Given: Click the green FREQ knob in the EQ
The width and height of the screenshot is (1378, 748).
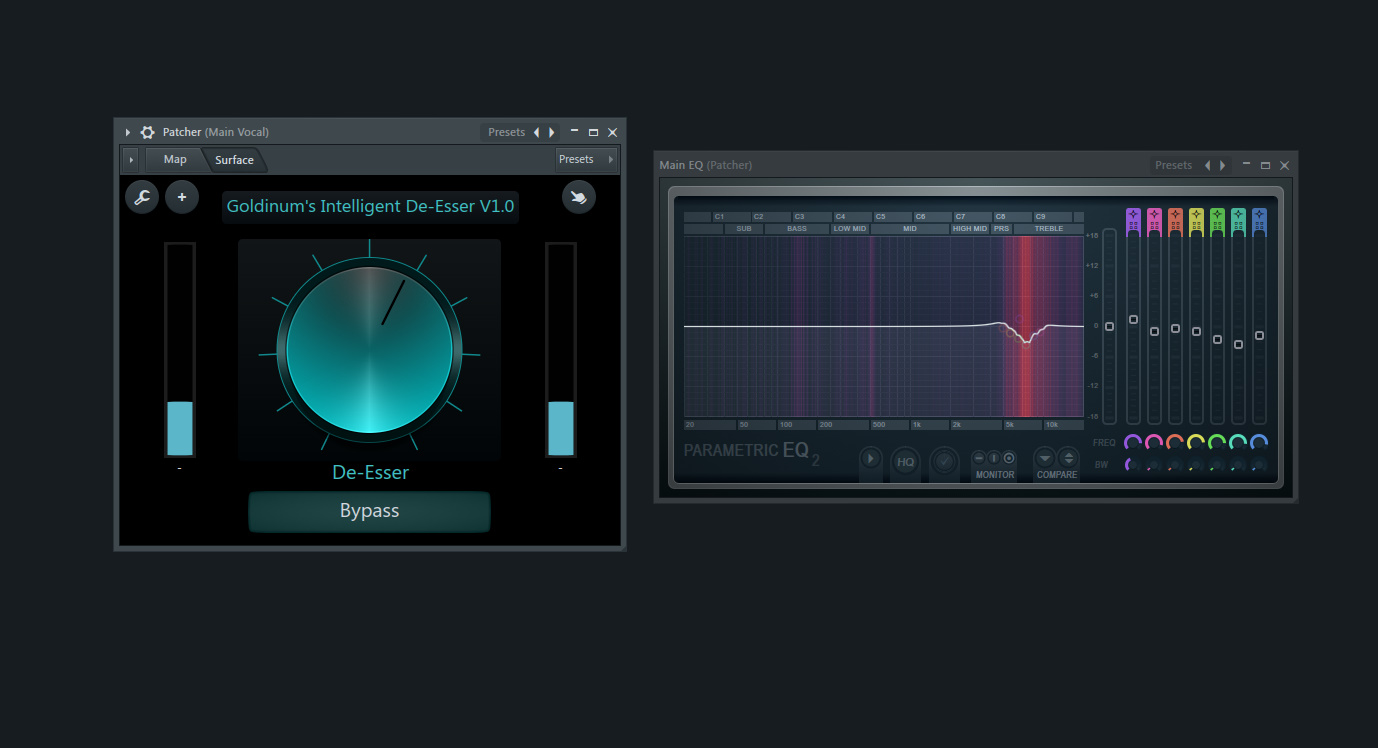Looking at the screenshot, I should 1217,442.
